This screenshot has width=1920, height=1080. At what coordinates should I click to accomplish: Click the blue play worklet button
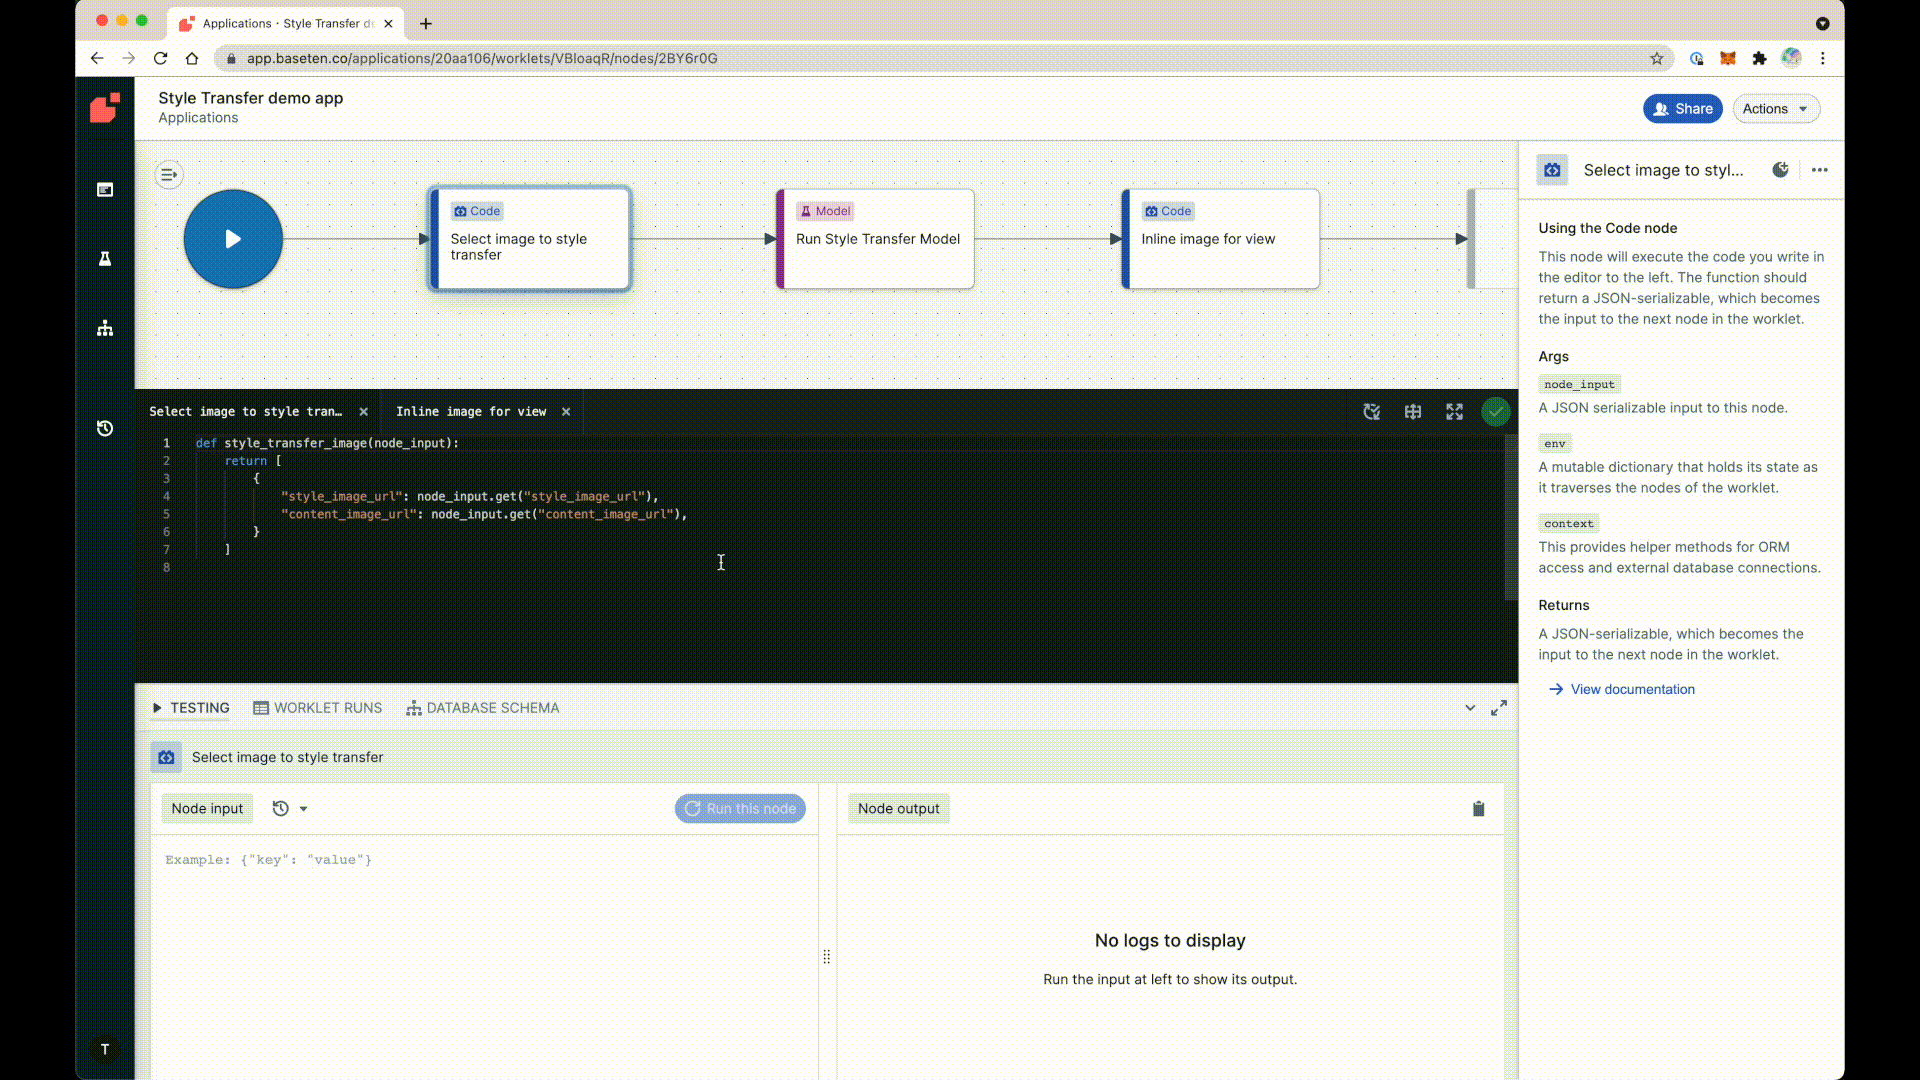click(233, 239)
